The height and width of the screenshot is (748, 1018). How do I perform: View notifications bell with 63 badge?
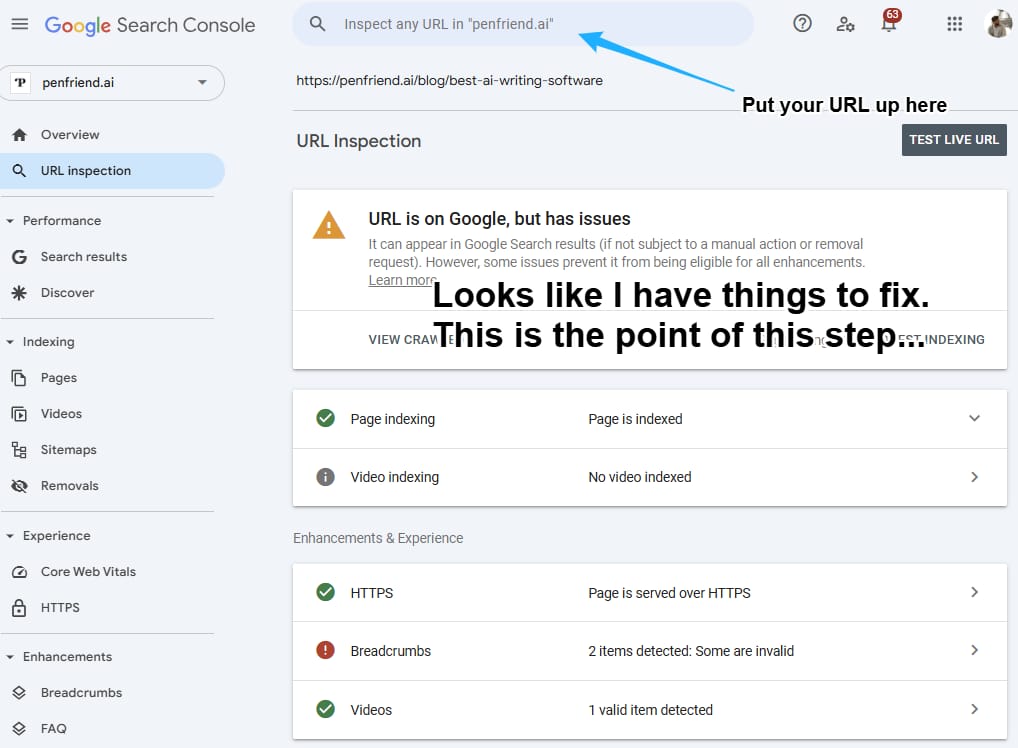(x=889, y=21)
